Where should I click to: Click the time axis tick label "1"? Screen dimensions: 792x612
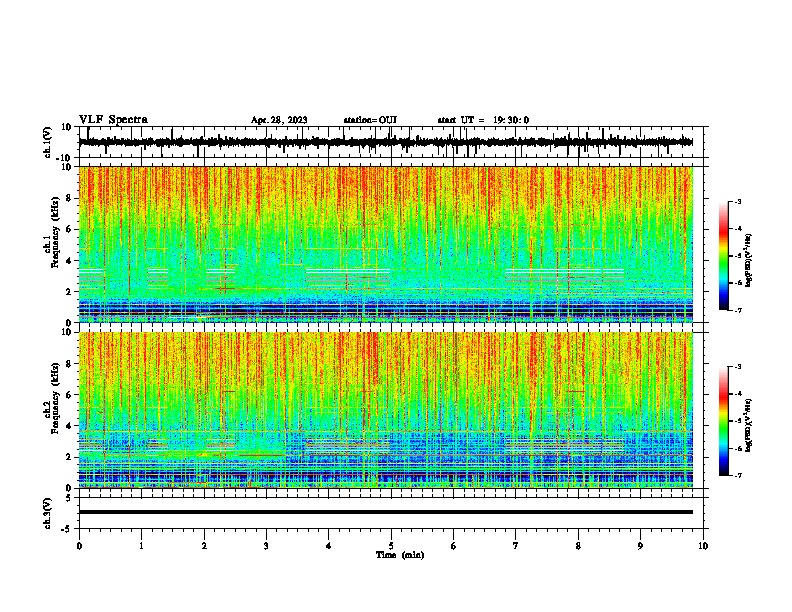click(141, 546)
